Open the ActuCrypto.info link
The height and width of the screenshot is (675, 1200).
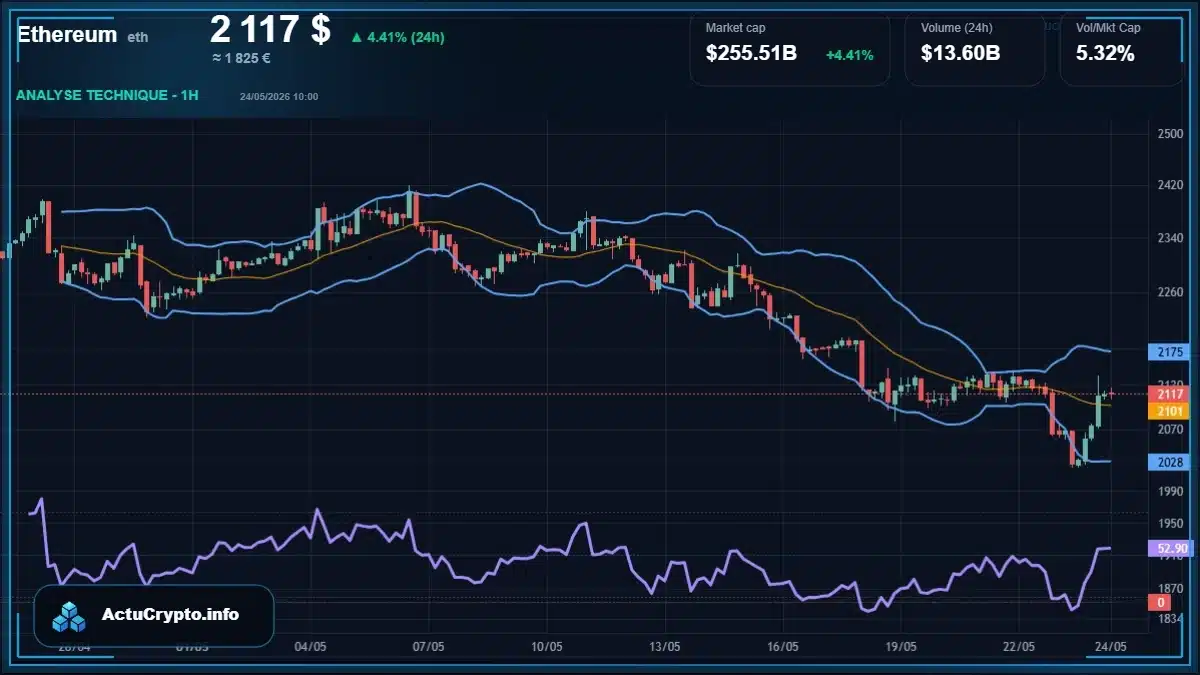[x=171, y=615]
